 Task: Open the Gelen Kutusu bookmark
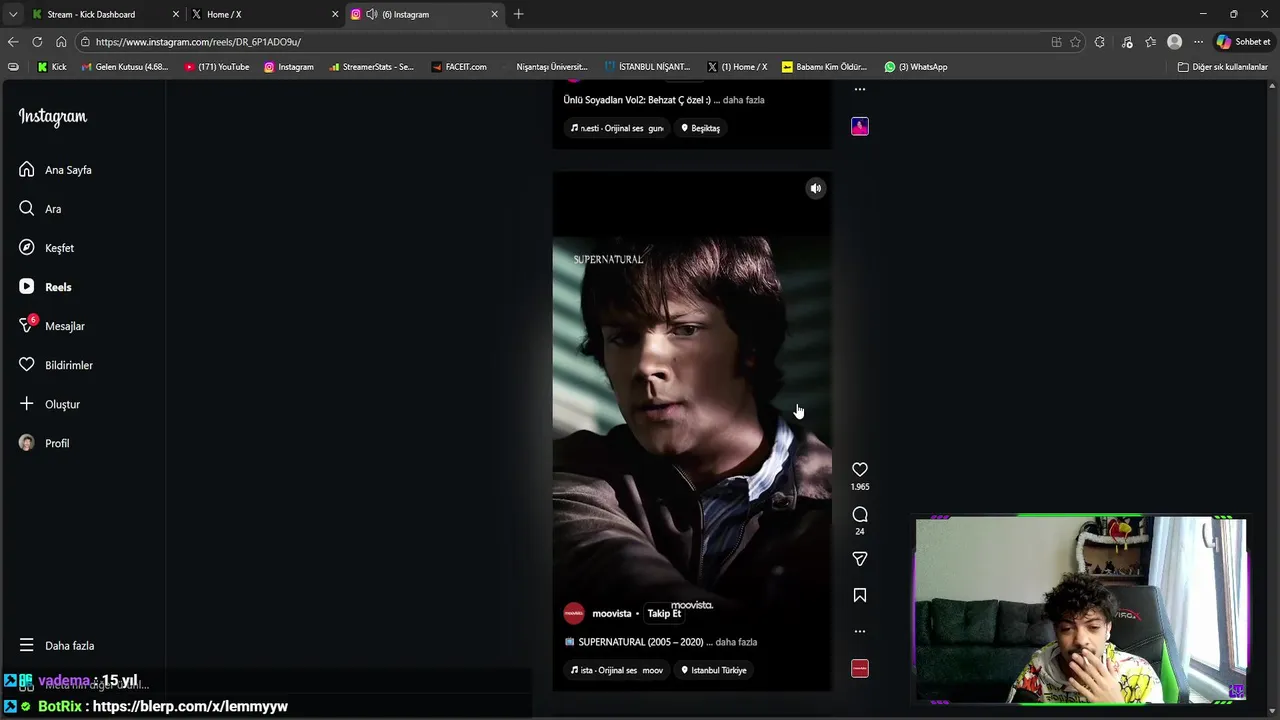coord(125,67)
